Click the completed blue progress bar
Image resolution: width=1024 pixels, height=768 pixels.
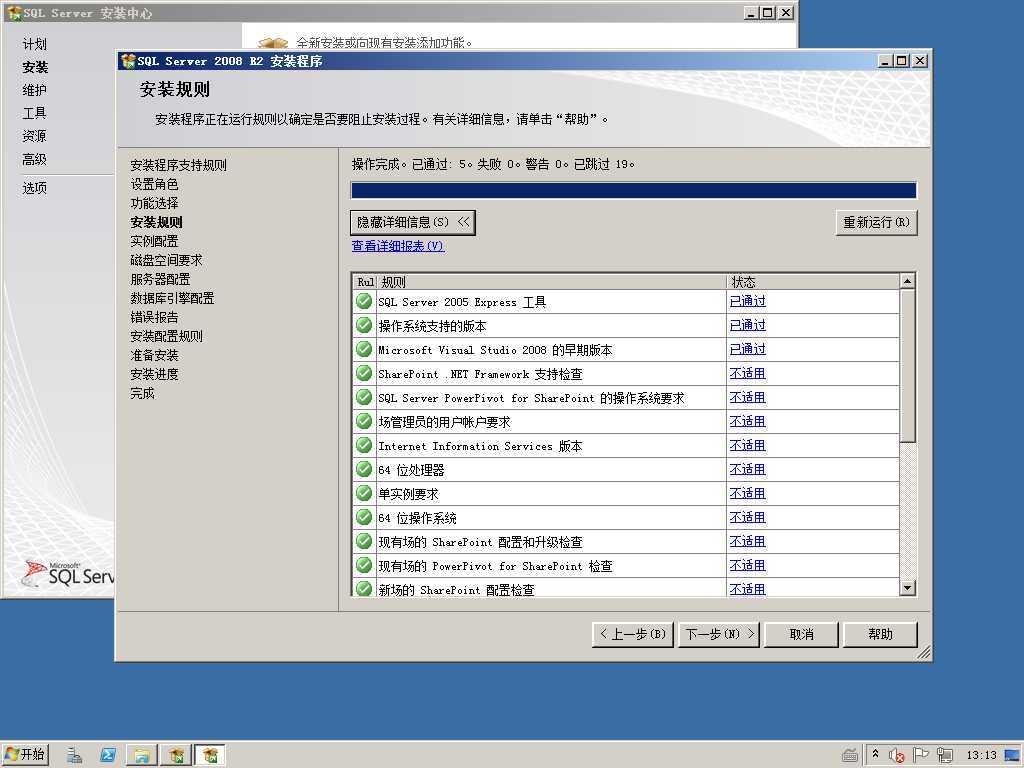633,190
